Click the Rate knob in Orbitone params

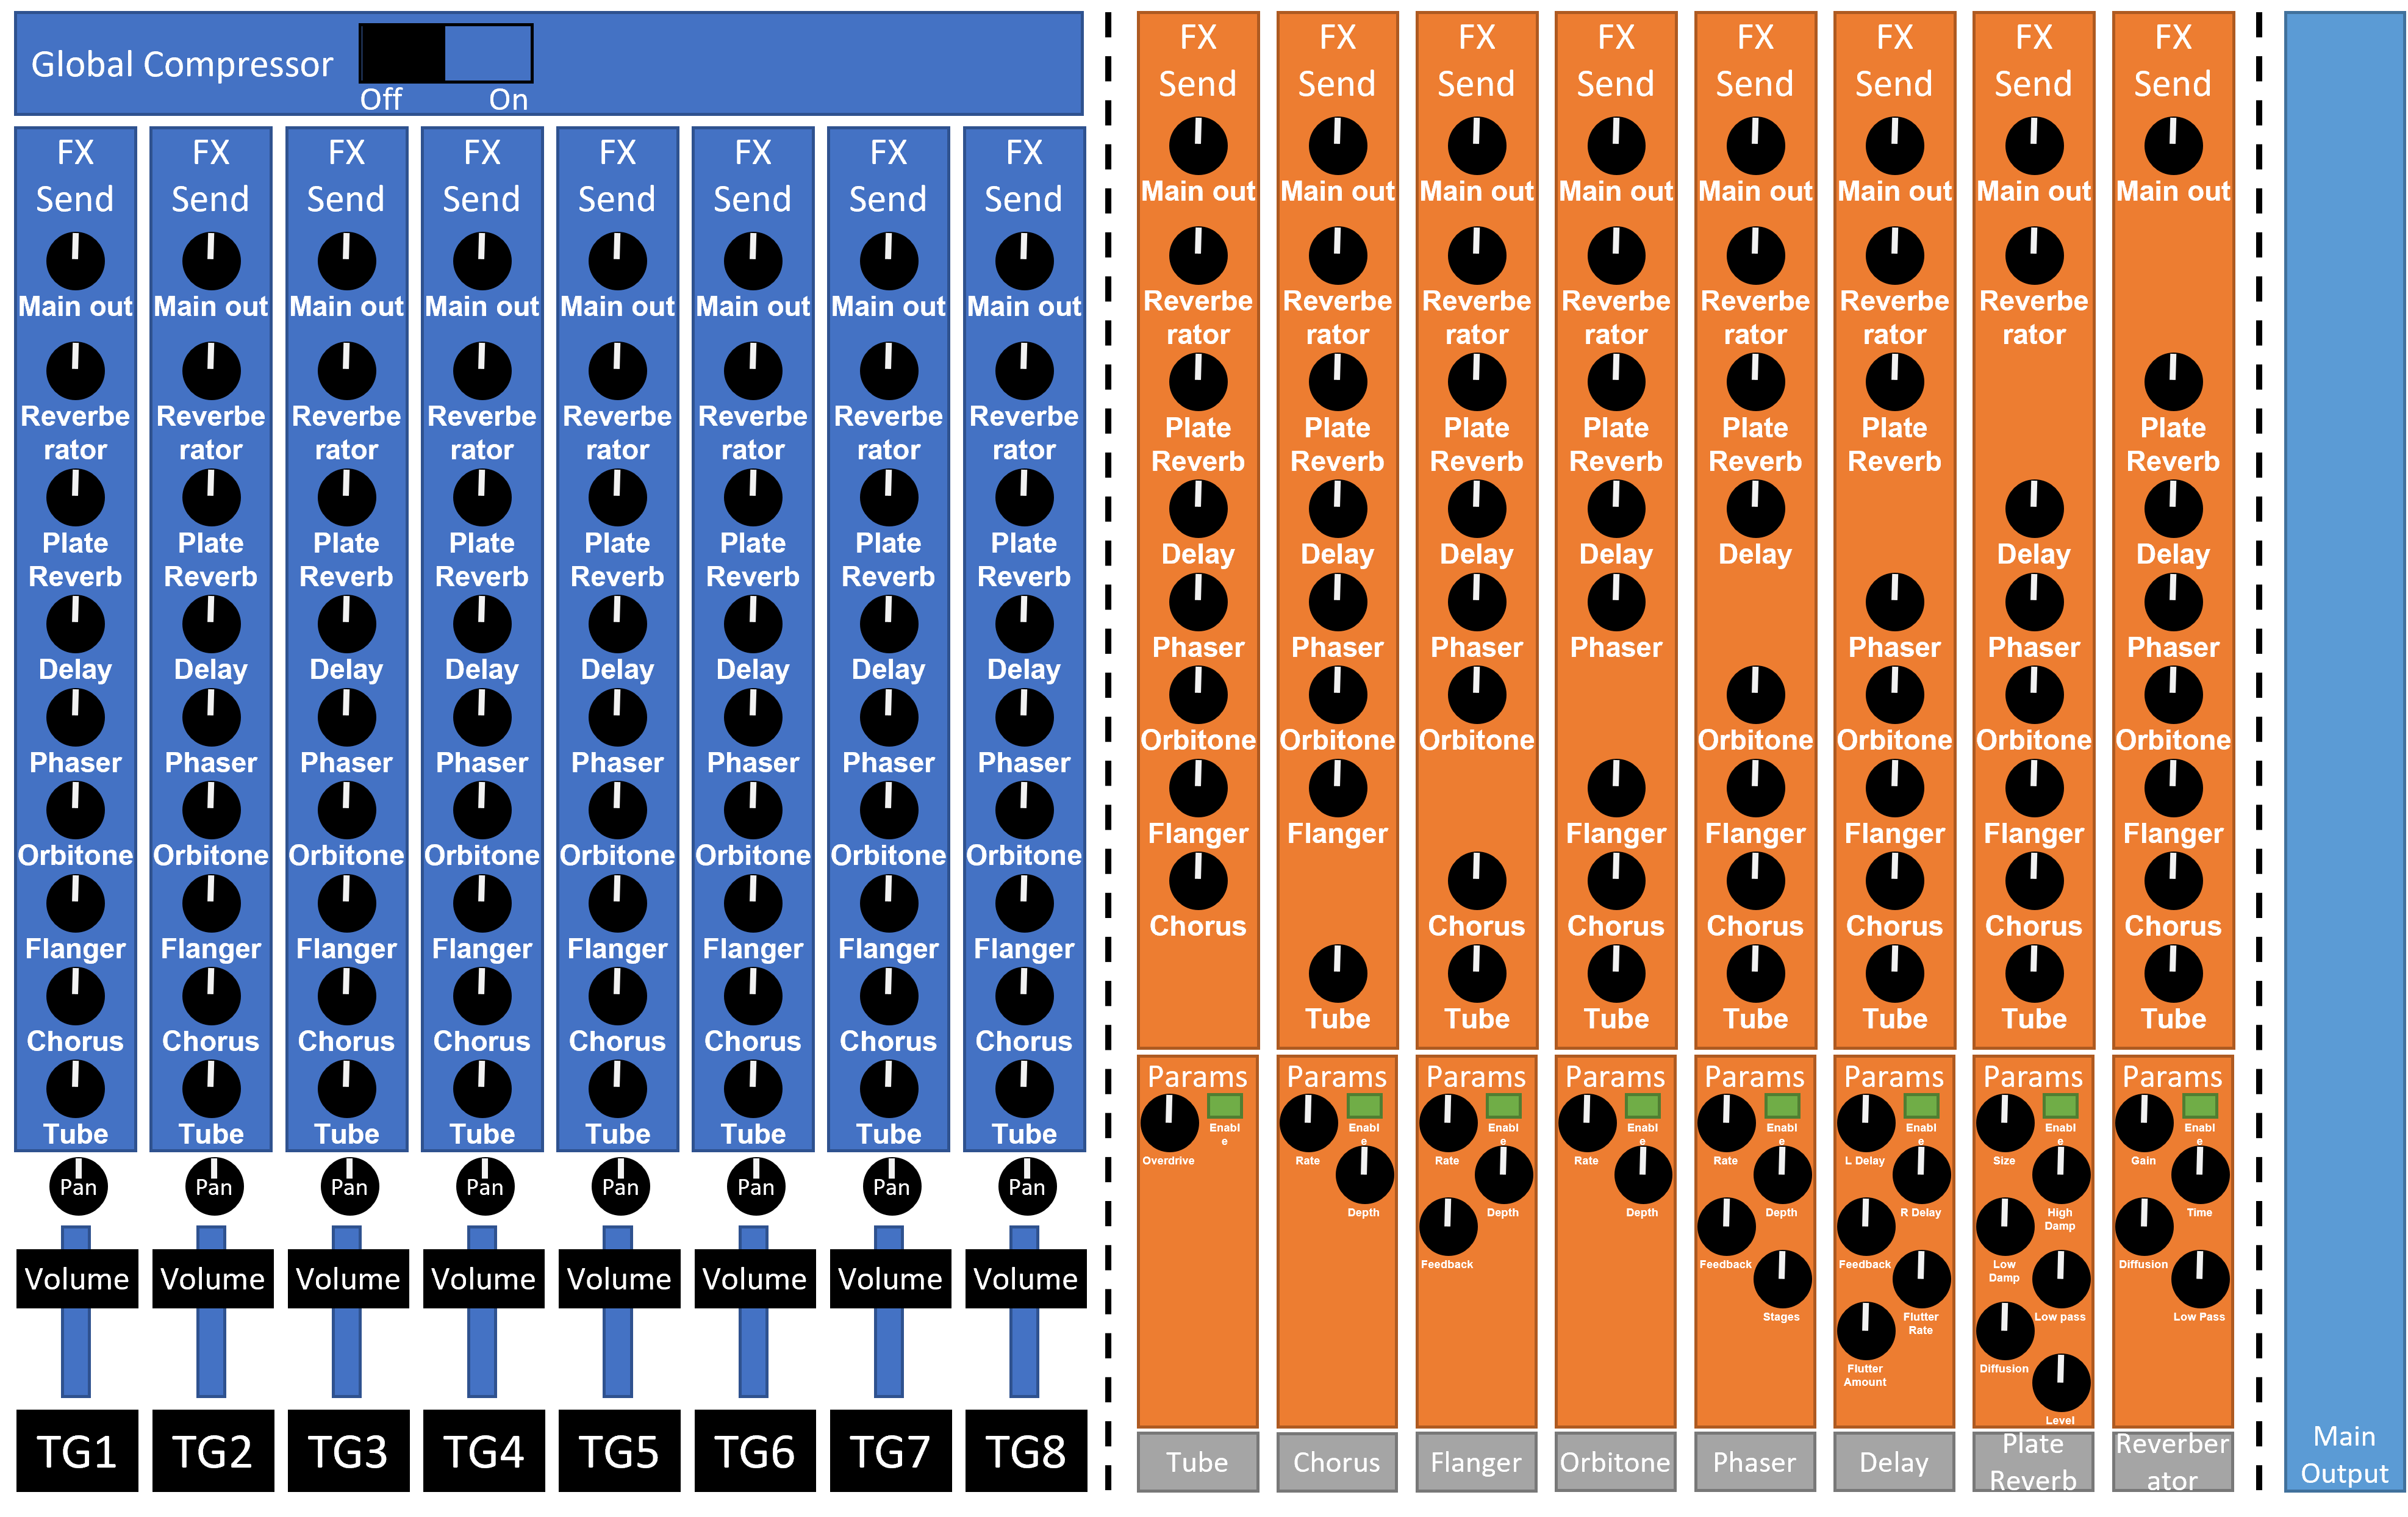click(x=1587, y=1122)
